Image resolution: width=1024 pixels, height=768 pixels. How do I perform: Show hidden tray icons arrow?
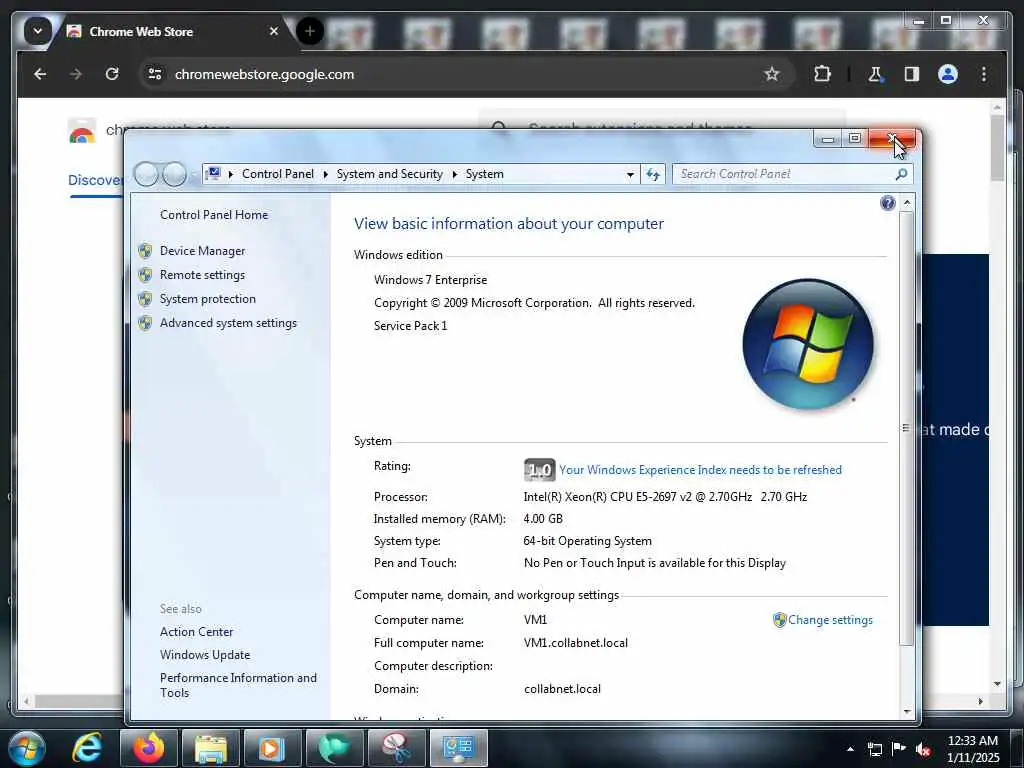click(850, 749)
